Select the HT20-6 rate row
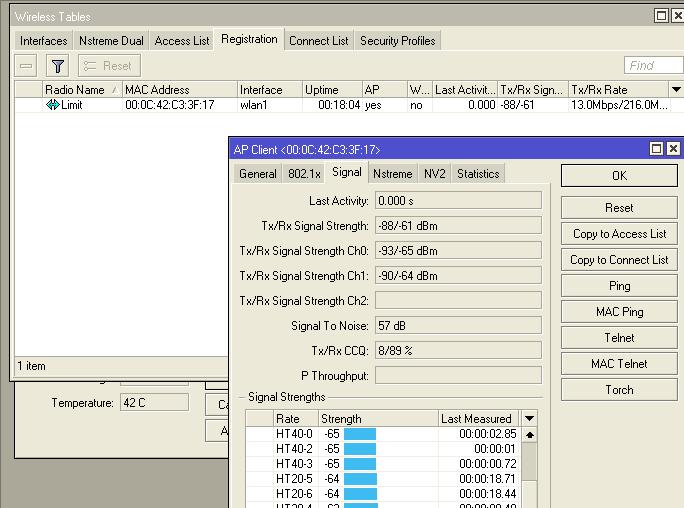Image resolution: width=684 pixels, height=508 pixels. pos(383,494)
